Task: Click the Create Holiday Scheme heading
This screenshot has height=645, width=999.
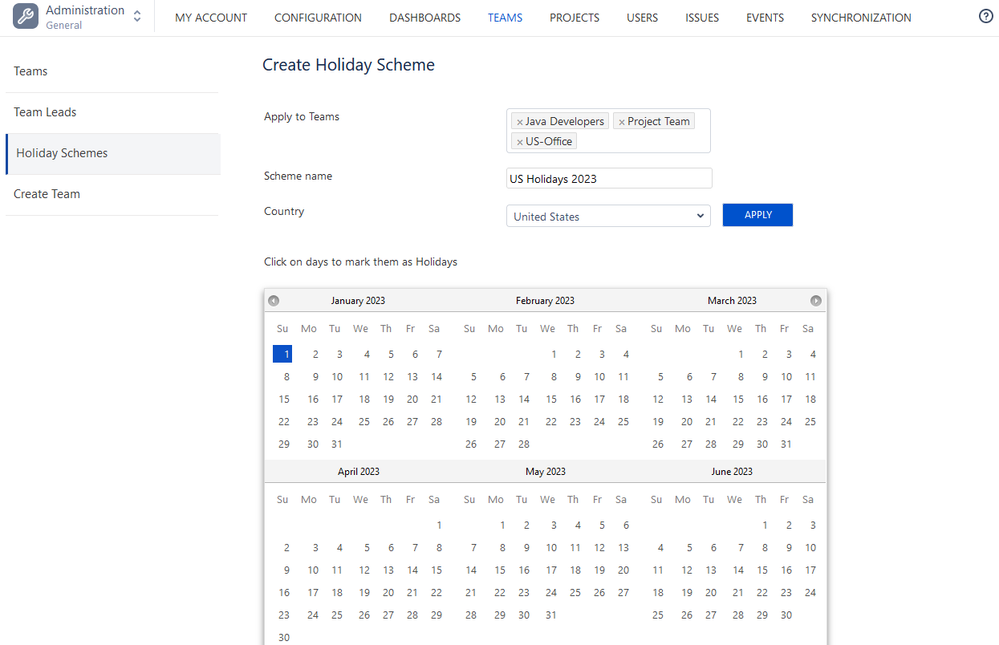Action: pos(349,65)
